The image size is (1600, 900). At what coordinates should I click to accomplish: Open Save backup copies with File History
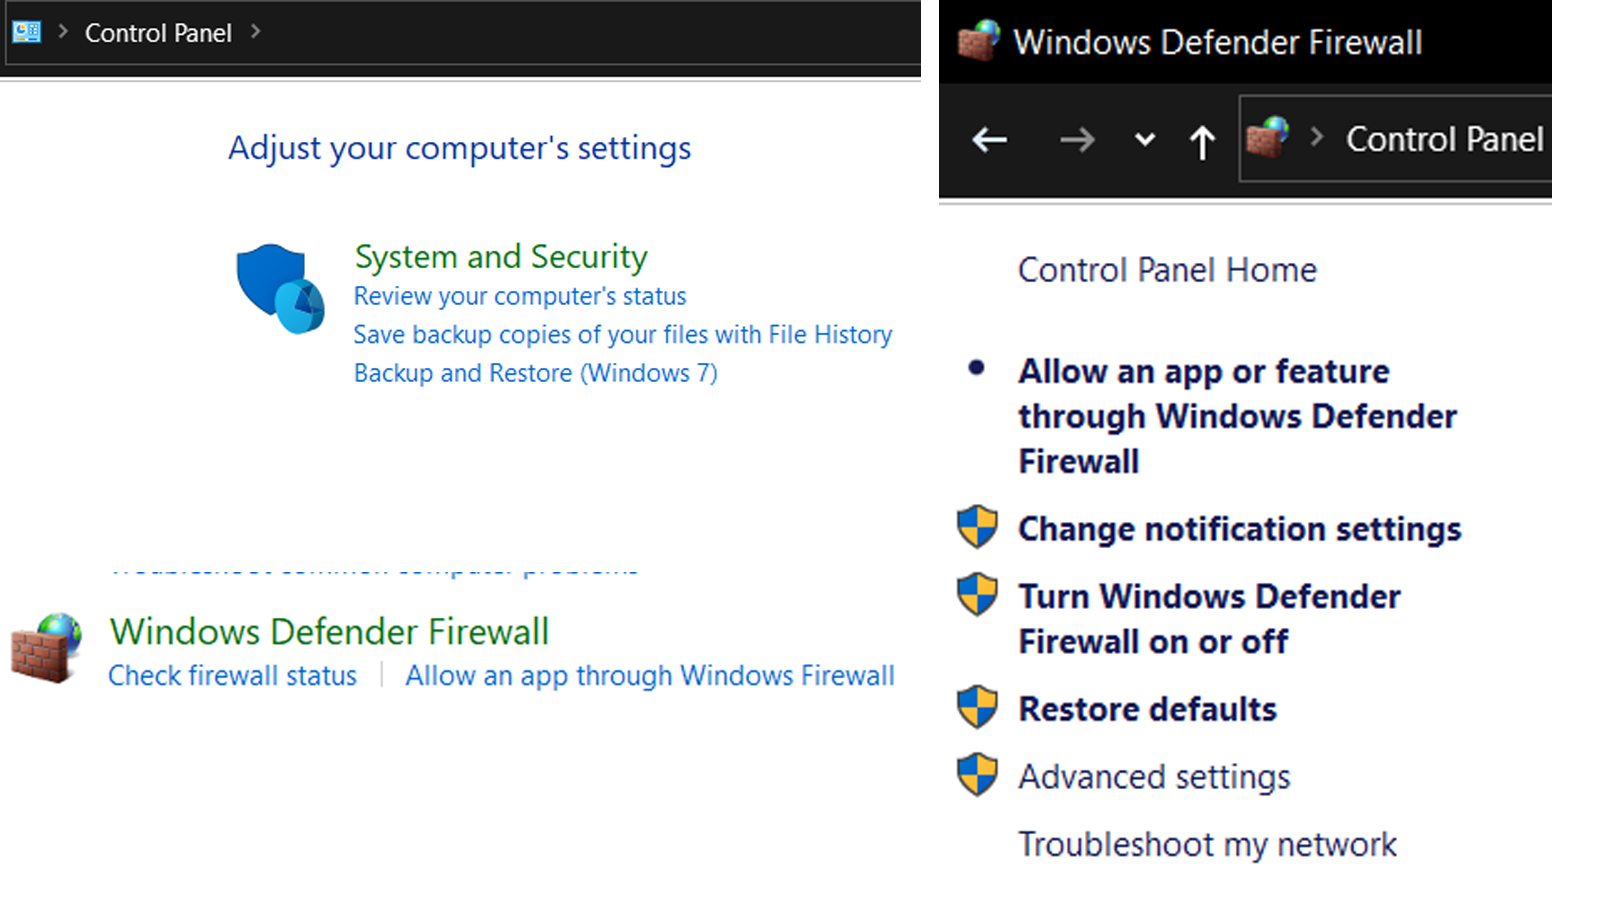[623, 335]
